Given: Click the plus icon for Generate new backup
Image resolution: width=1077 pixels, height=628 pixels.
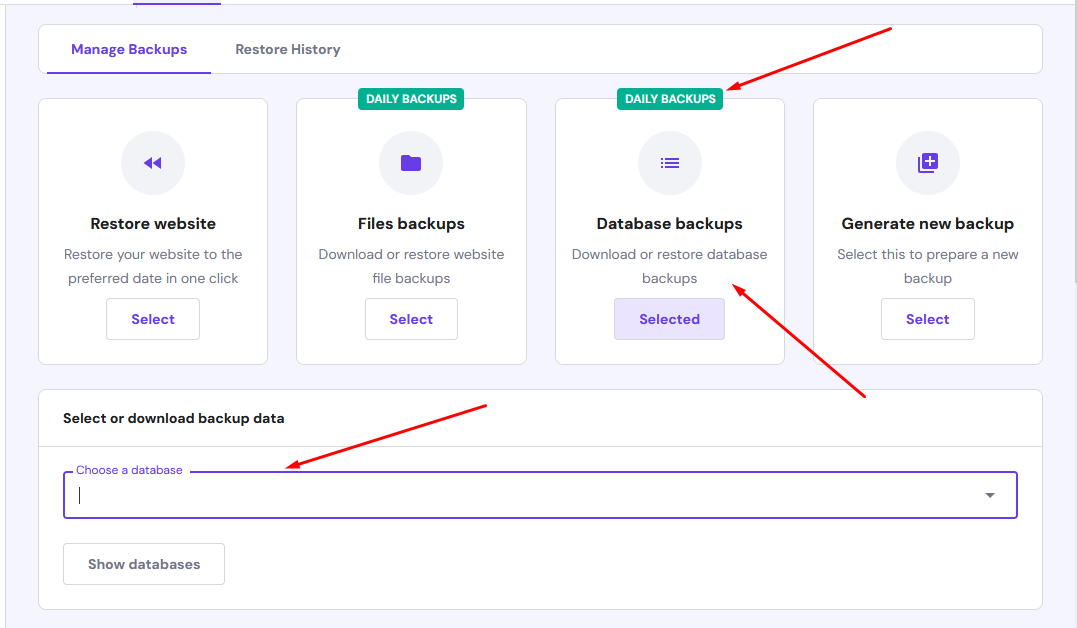Looking at the screenshot, I should (928, 163).
